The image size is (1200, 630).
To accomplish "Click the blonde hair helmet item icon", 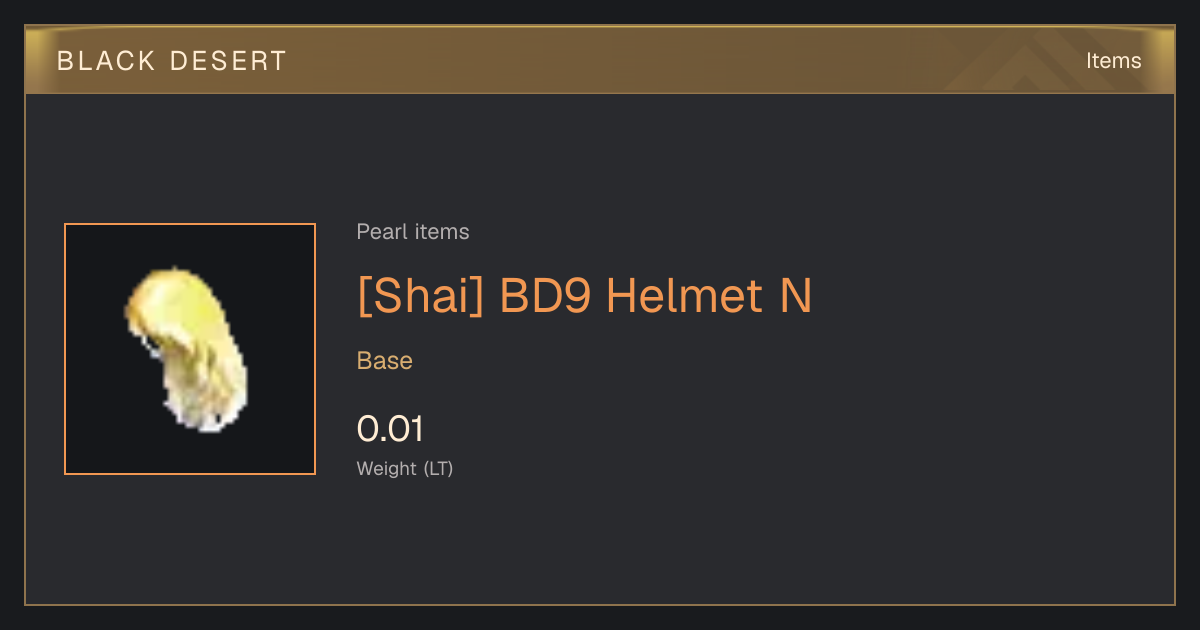I will (187, 350).
